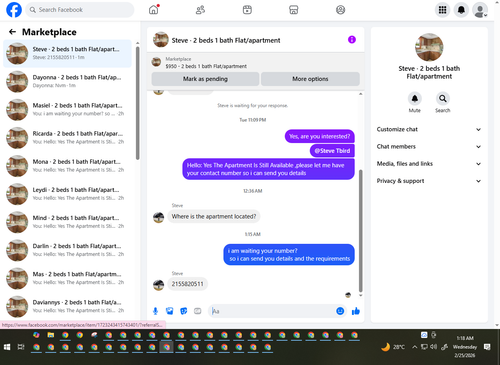Screen dimensions: 500x365
Task: Open the Marketplace storefront icon in top navigation
Action: (294, 10)
